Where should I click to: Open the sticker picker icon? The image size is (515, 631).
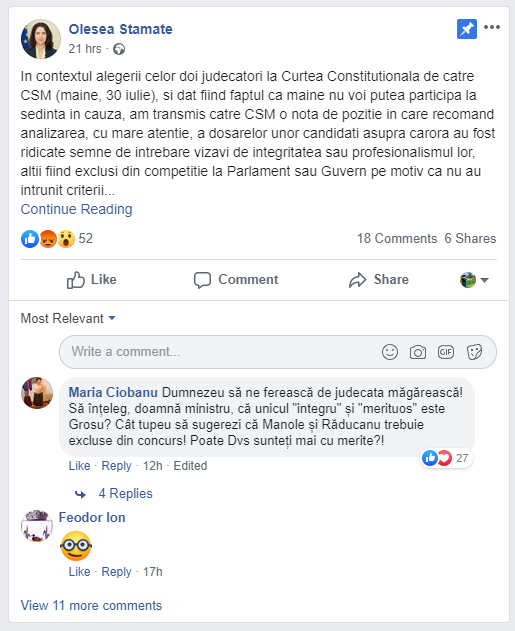pyautogui.click(x=474, y=352)
